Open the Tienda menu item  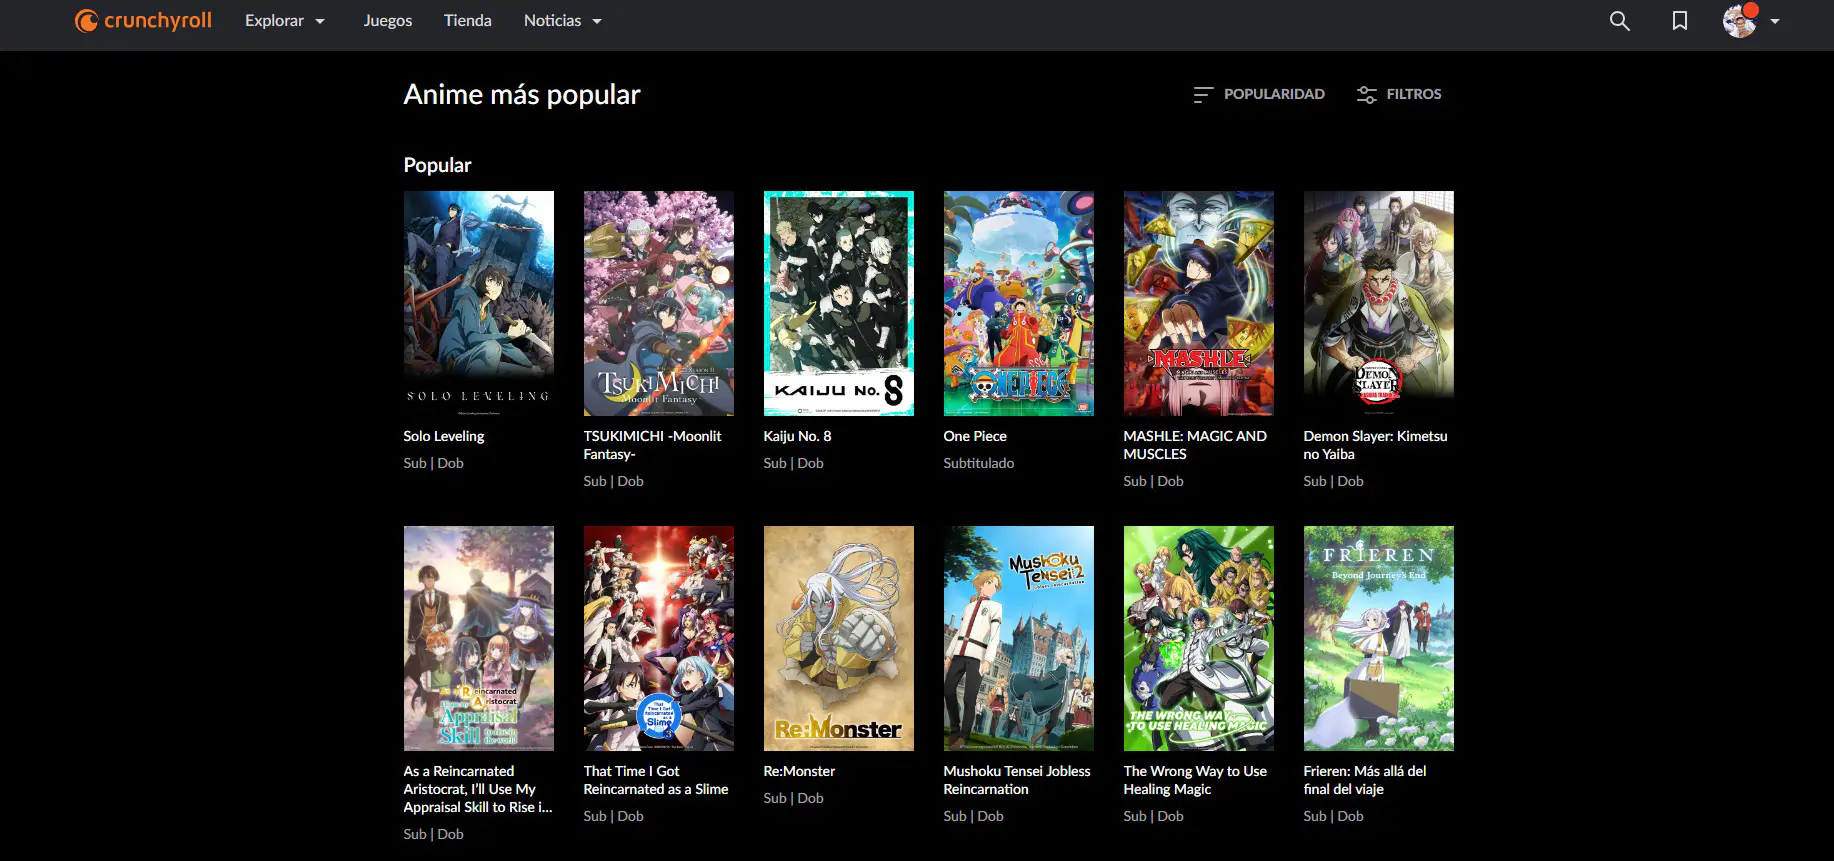(x=468, y=21)
